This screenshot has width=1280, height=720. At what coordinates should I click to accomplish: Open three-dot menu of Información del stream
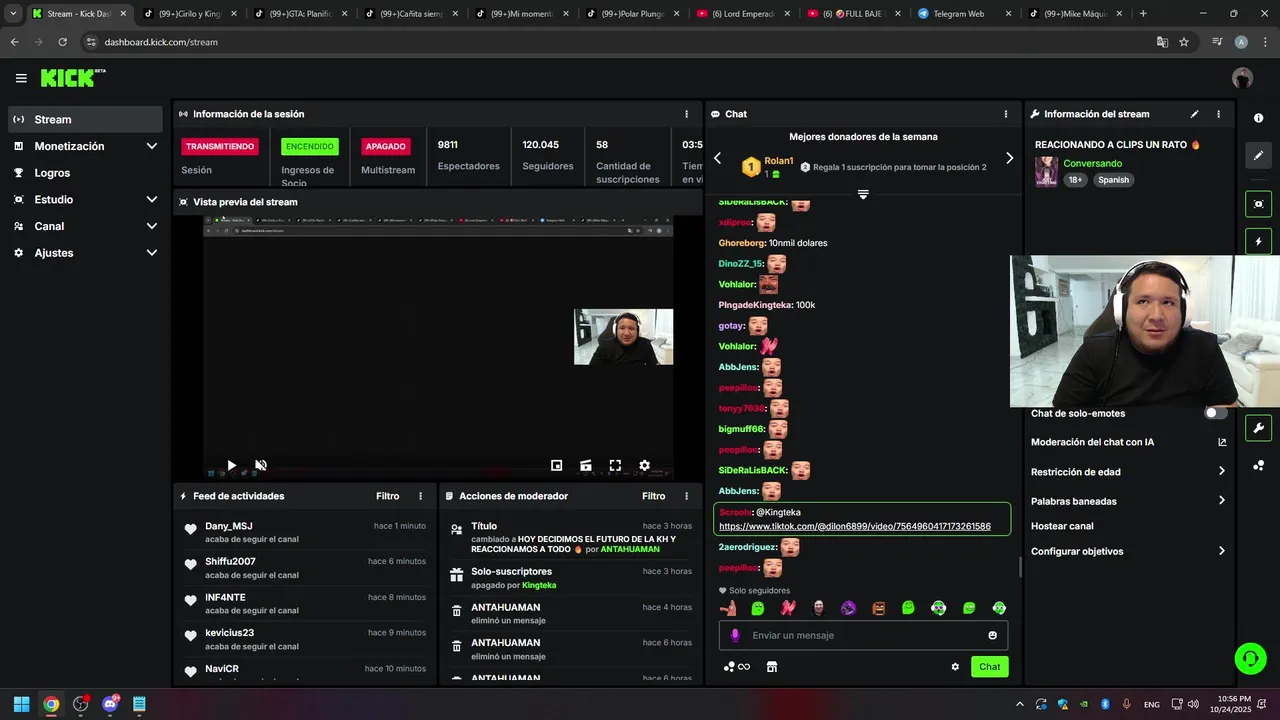(1218, 114)
